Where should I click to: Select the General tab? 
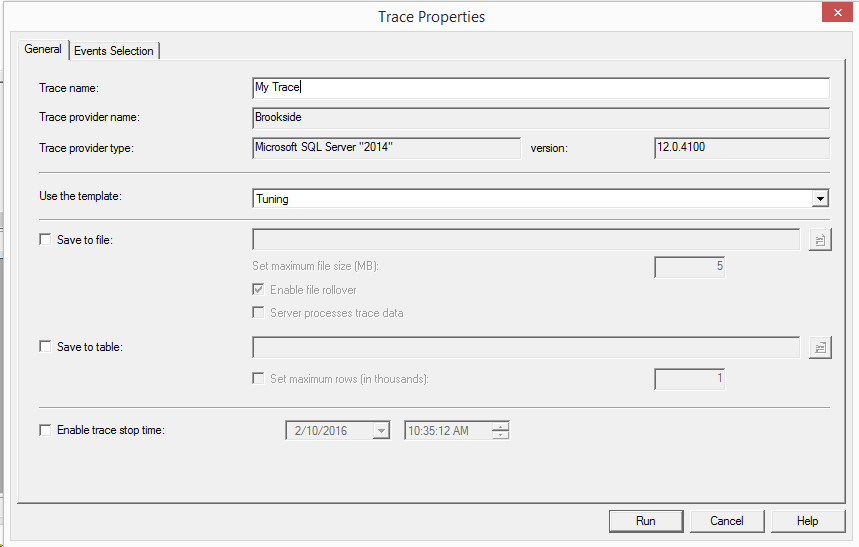(43, 49)
